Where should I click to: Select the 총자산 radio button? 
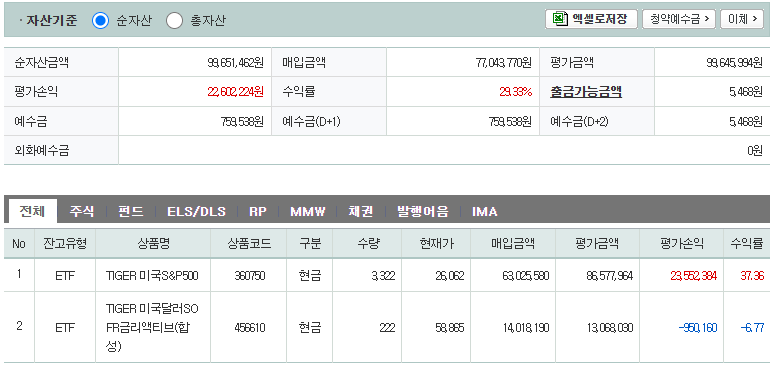174,21
